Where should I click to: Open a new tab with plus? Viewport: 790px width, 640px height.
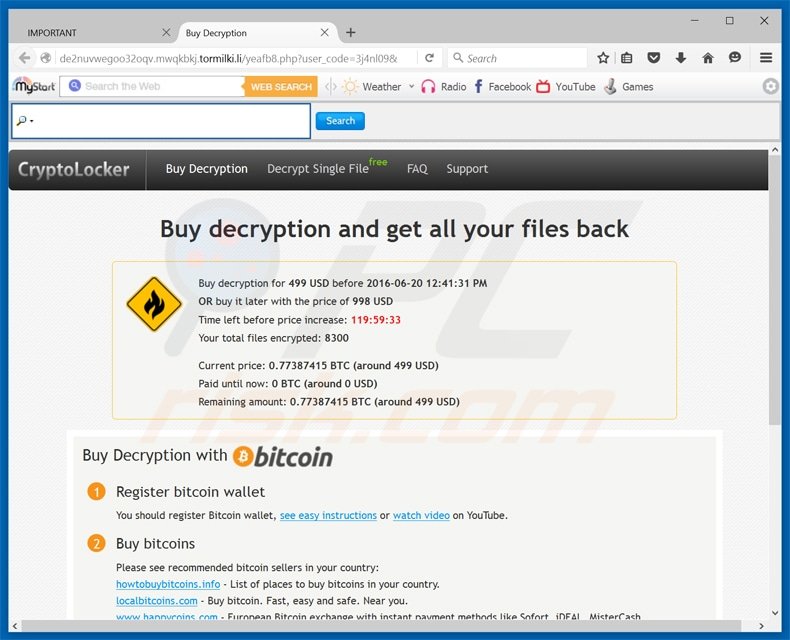(351, 33)
